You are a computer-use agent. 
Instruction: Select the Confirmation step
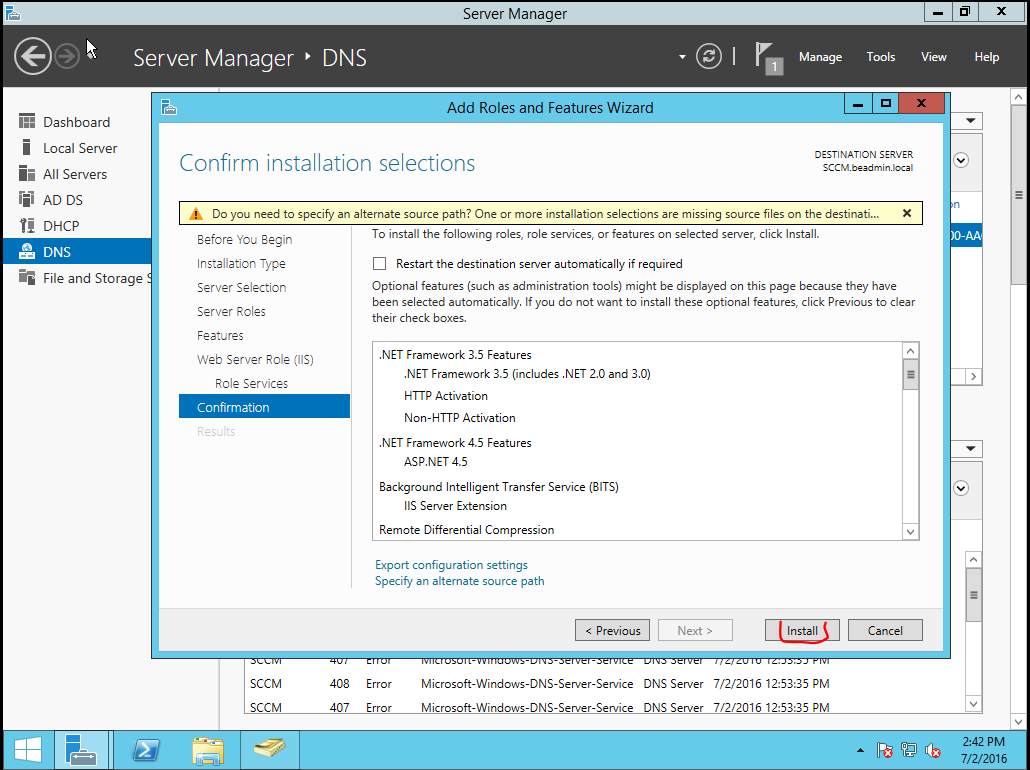pos(264,407)
